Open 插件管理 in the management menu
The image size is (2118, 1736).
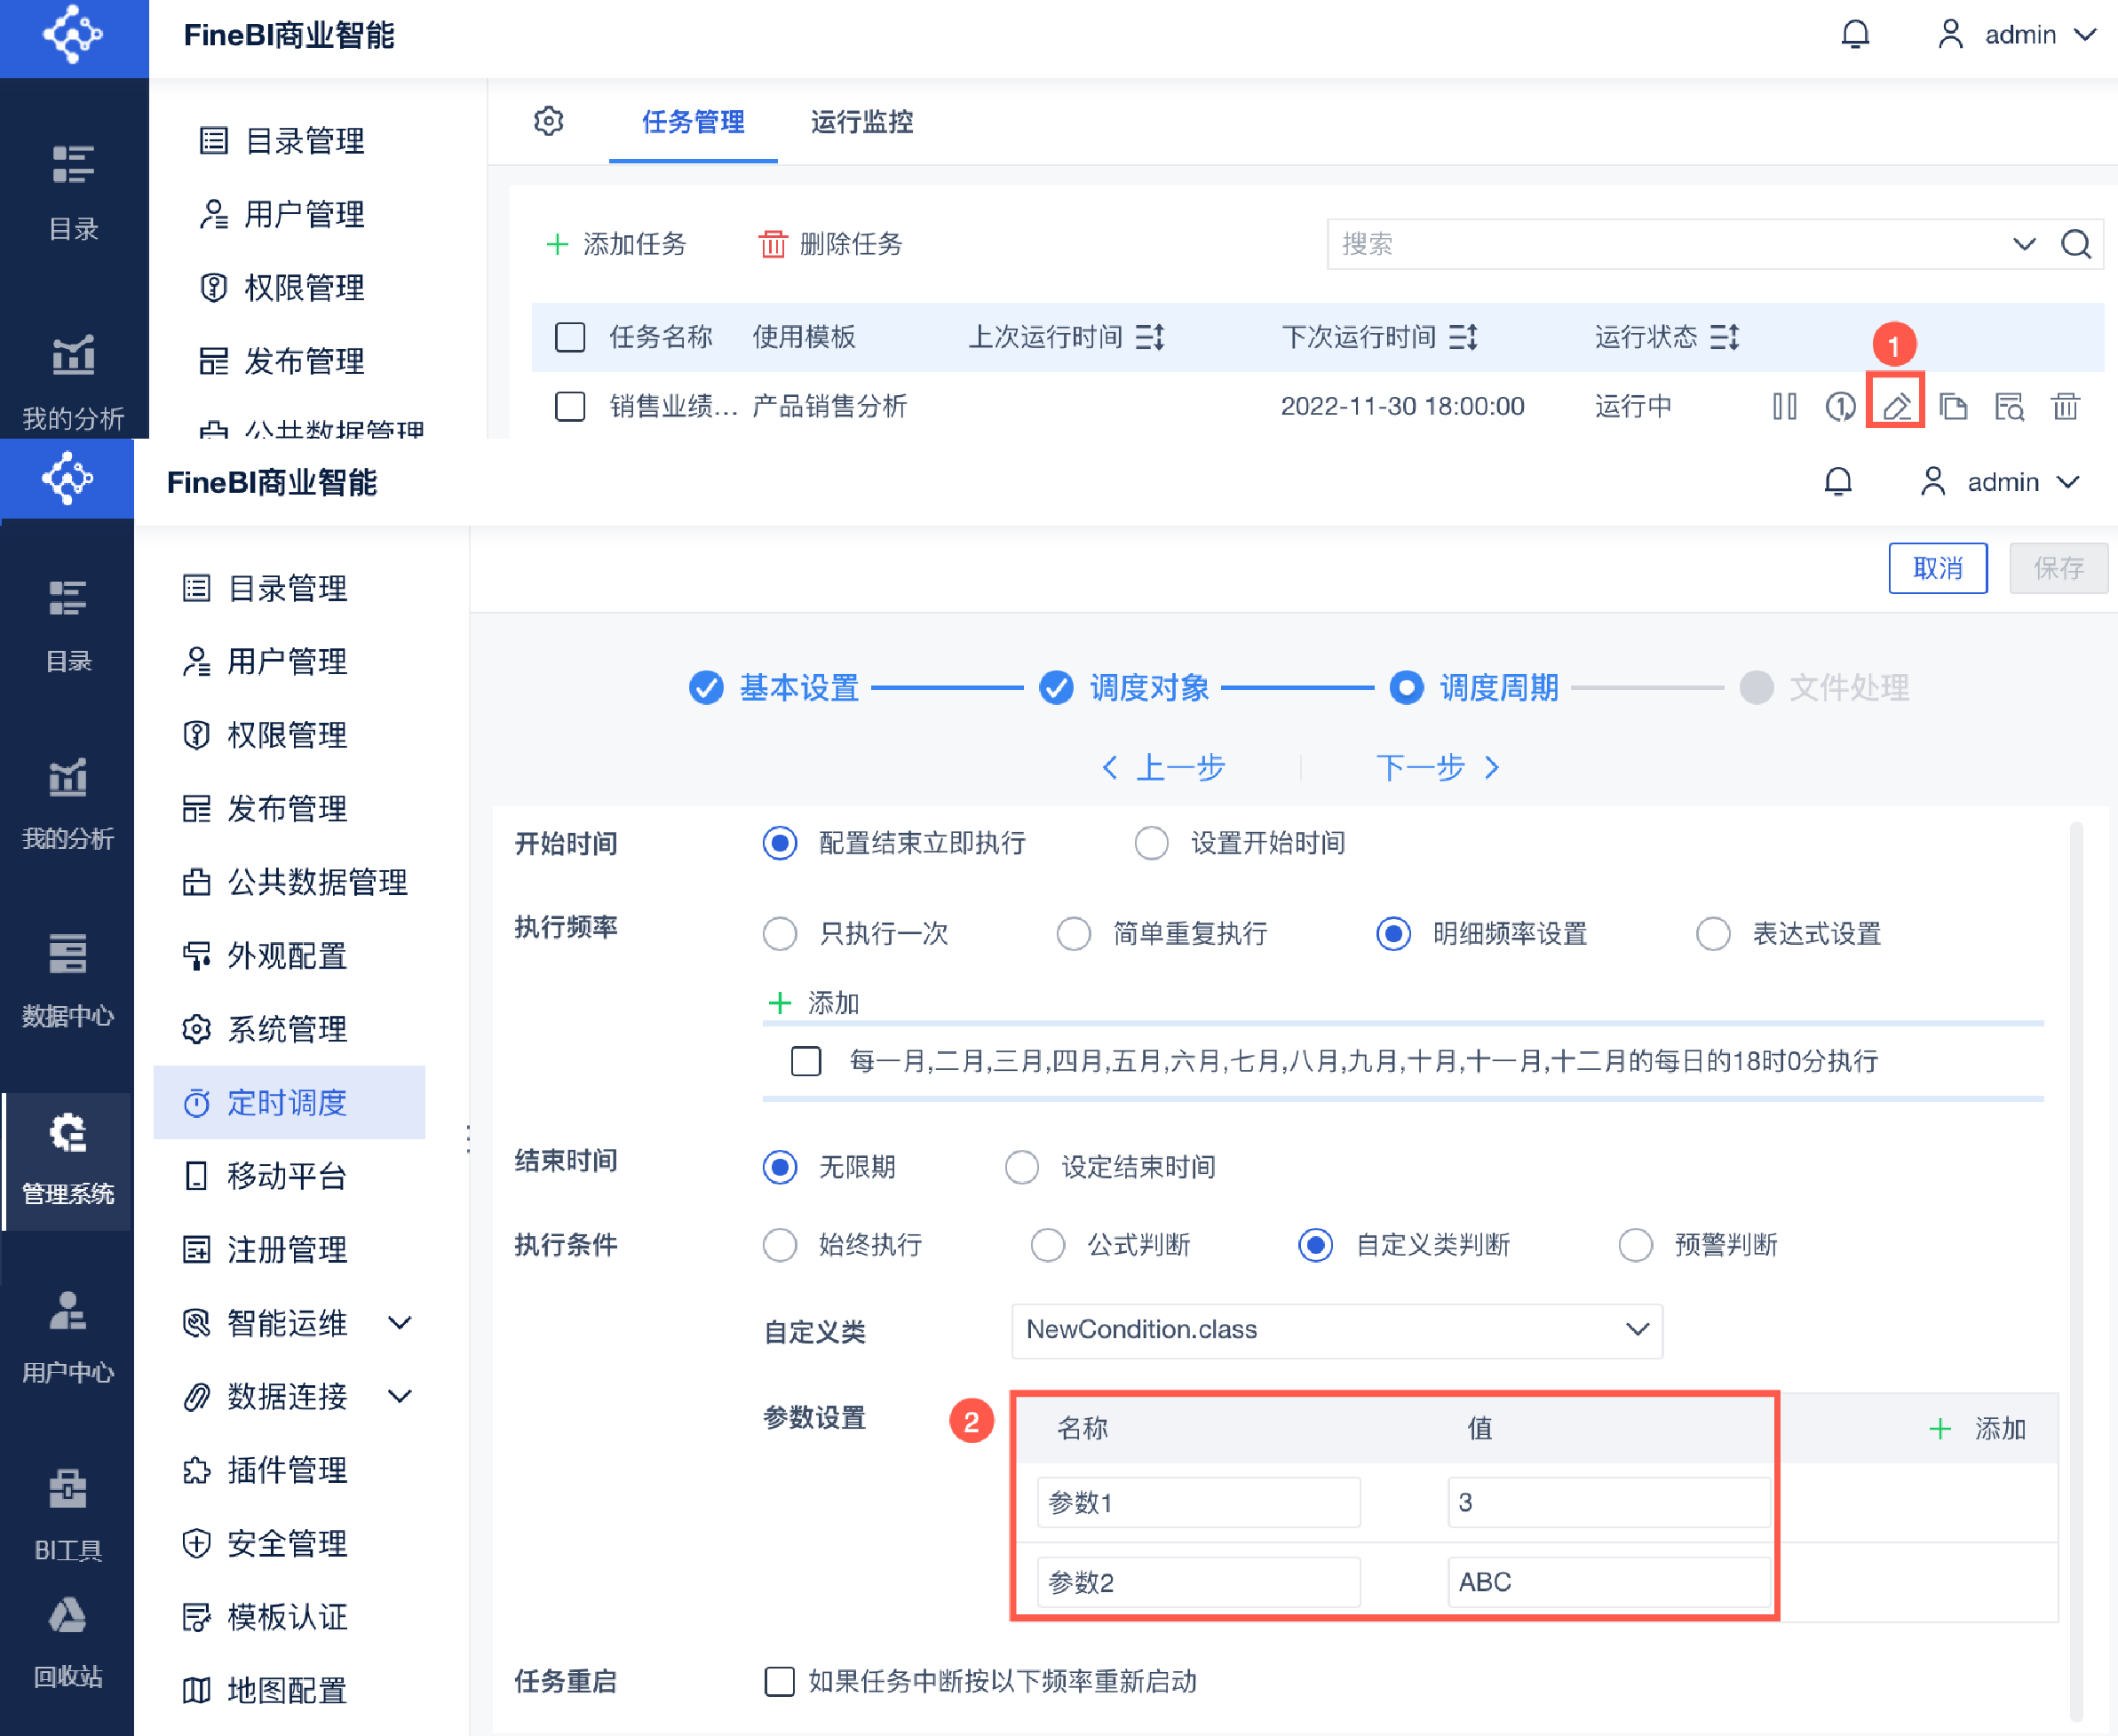pyautogui.click(x=287, y=1470)
